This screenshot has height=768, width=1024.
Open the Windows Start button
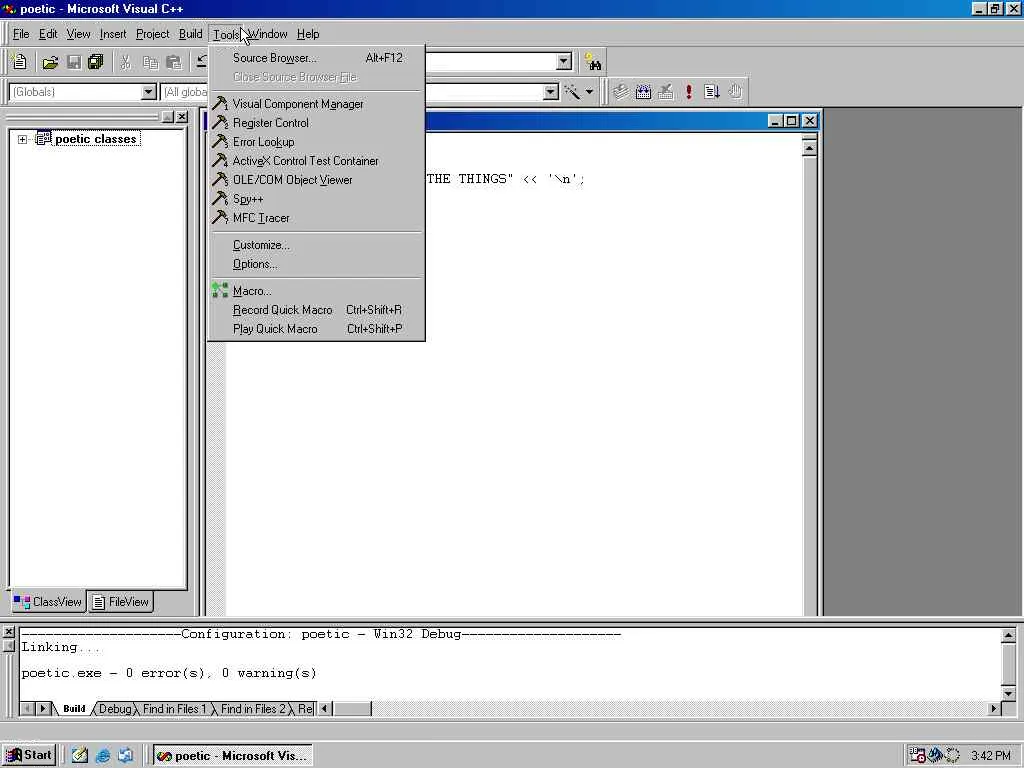(x=29, y=756)
